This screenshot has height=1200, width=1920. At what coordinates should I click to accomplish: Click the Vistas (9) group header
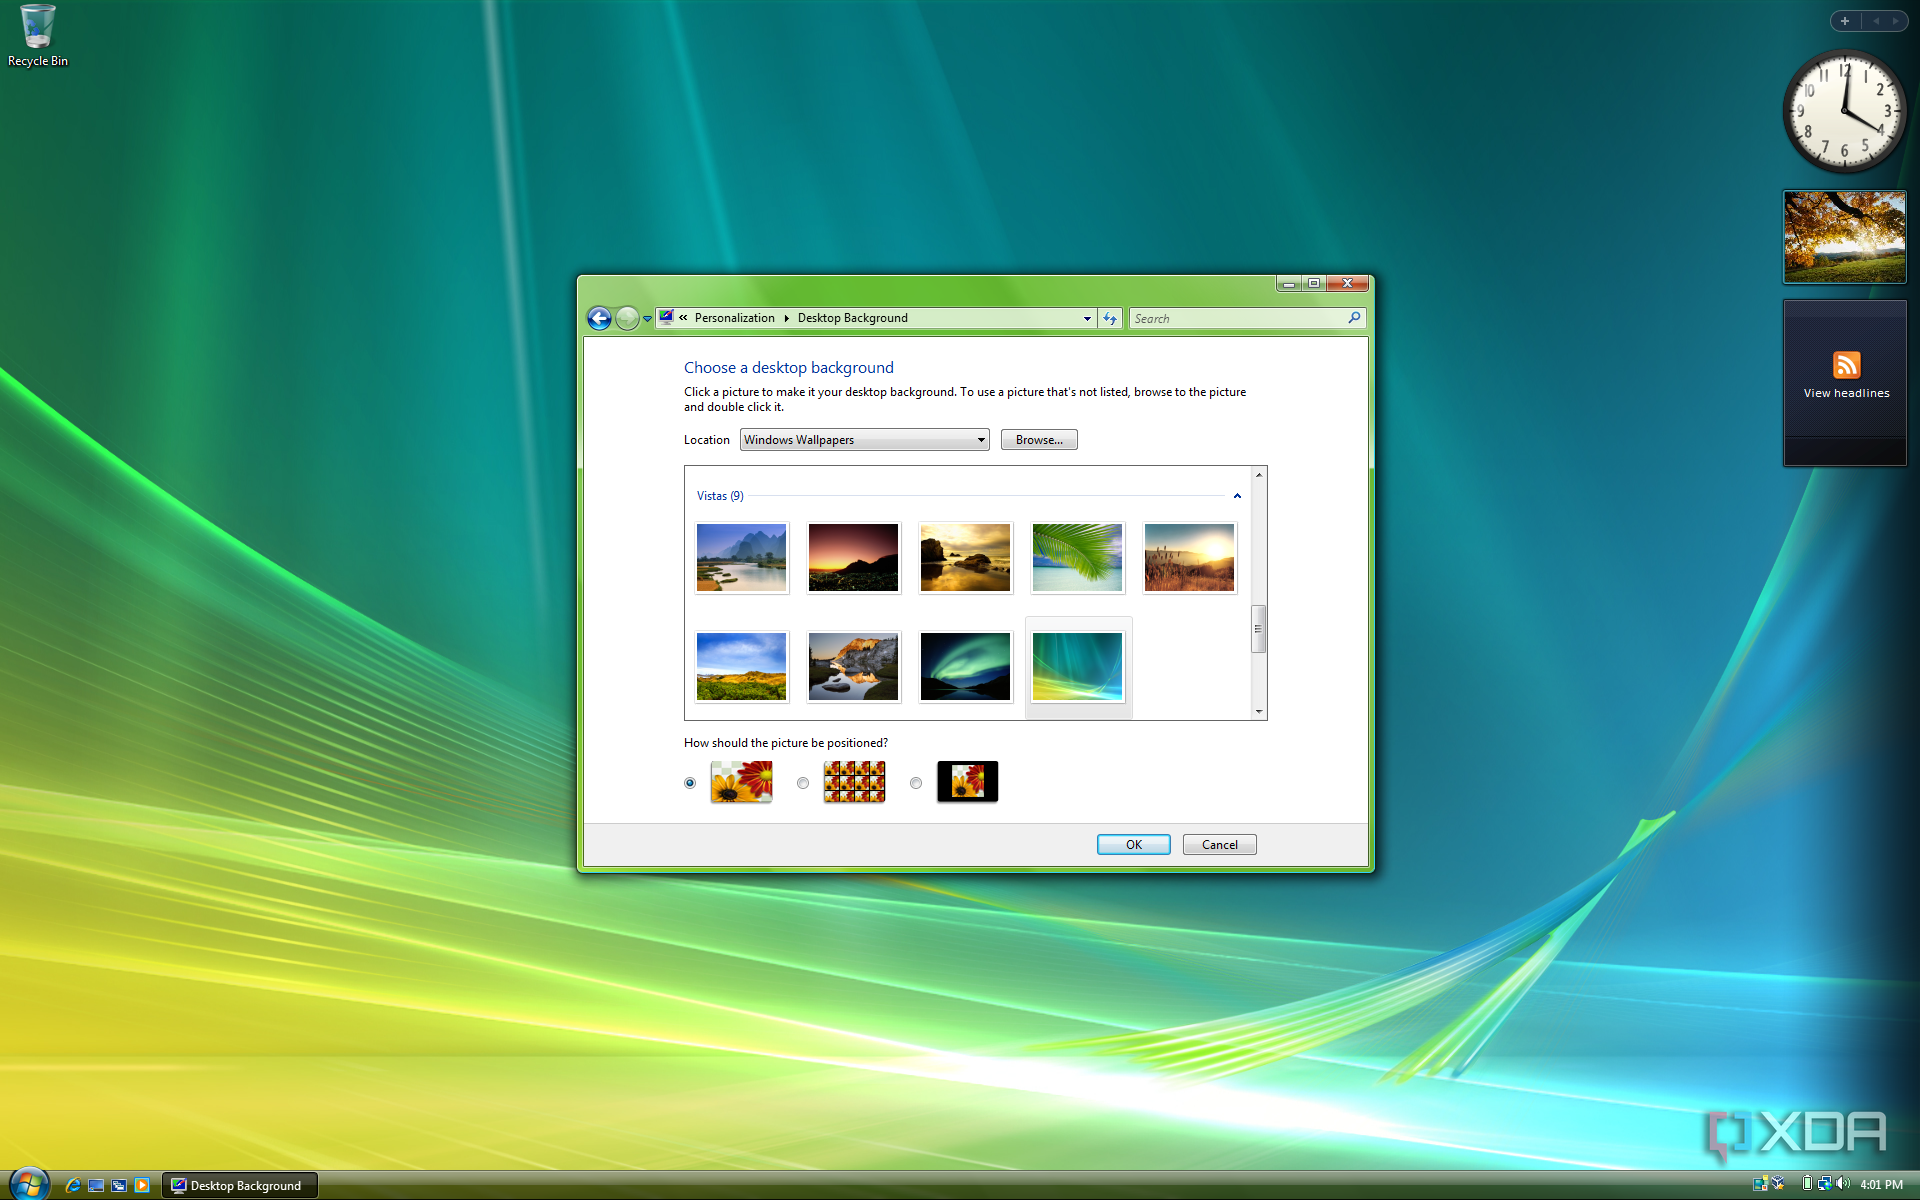(x=720, y=496)
